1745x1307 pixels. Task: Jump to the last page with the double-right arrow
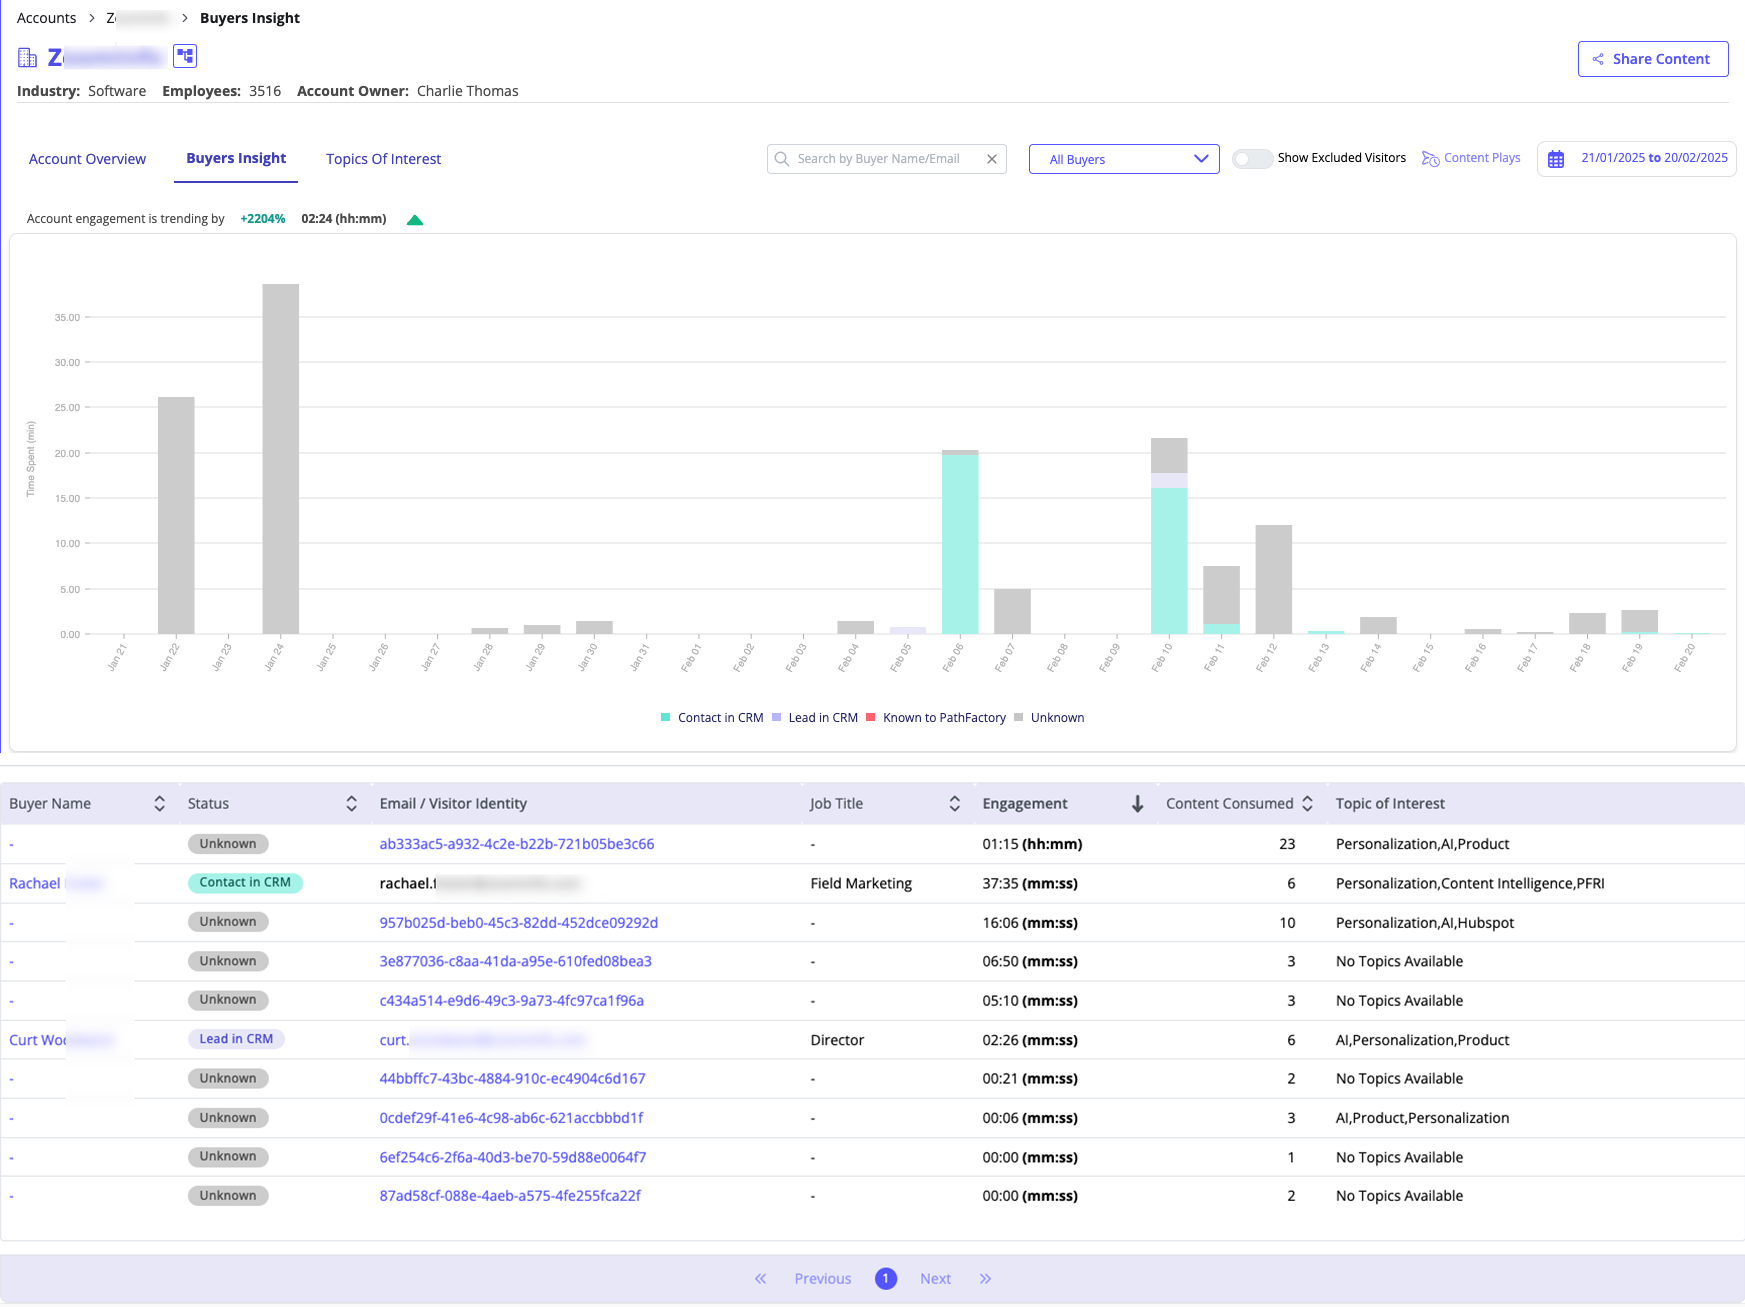pos(985,1279)
